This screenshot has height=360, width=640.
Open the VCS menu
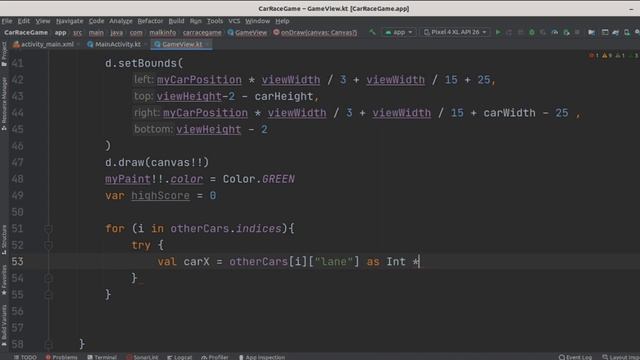point(234,21)
